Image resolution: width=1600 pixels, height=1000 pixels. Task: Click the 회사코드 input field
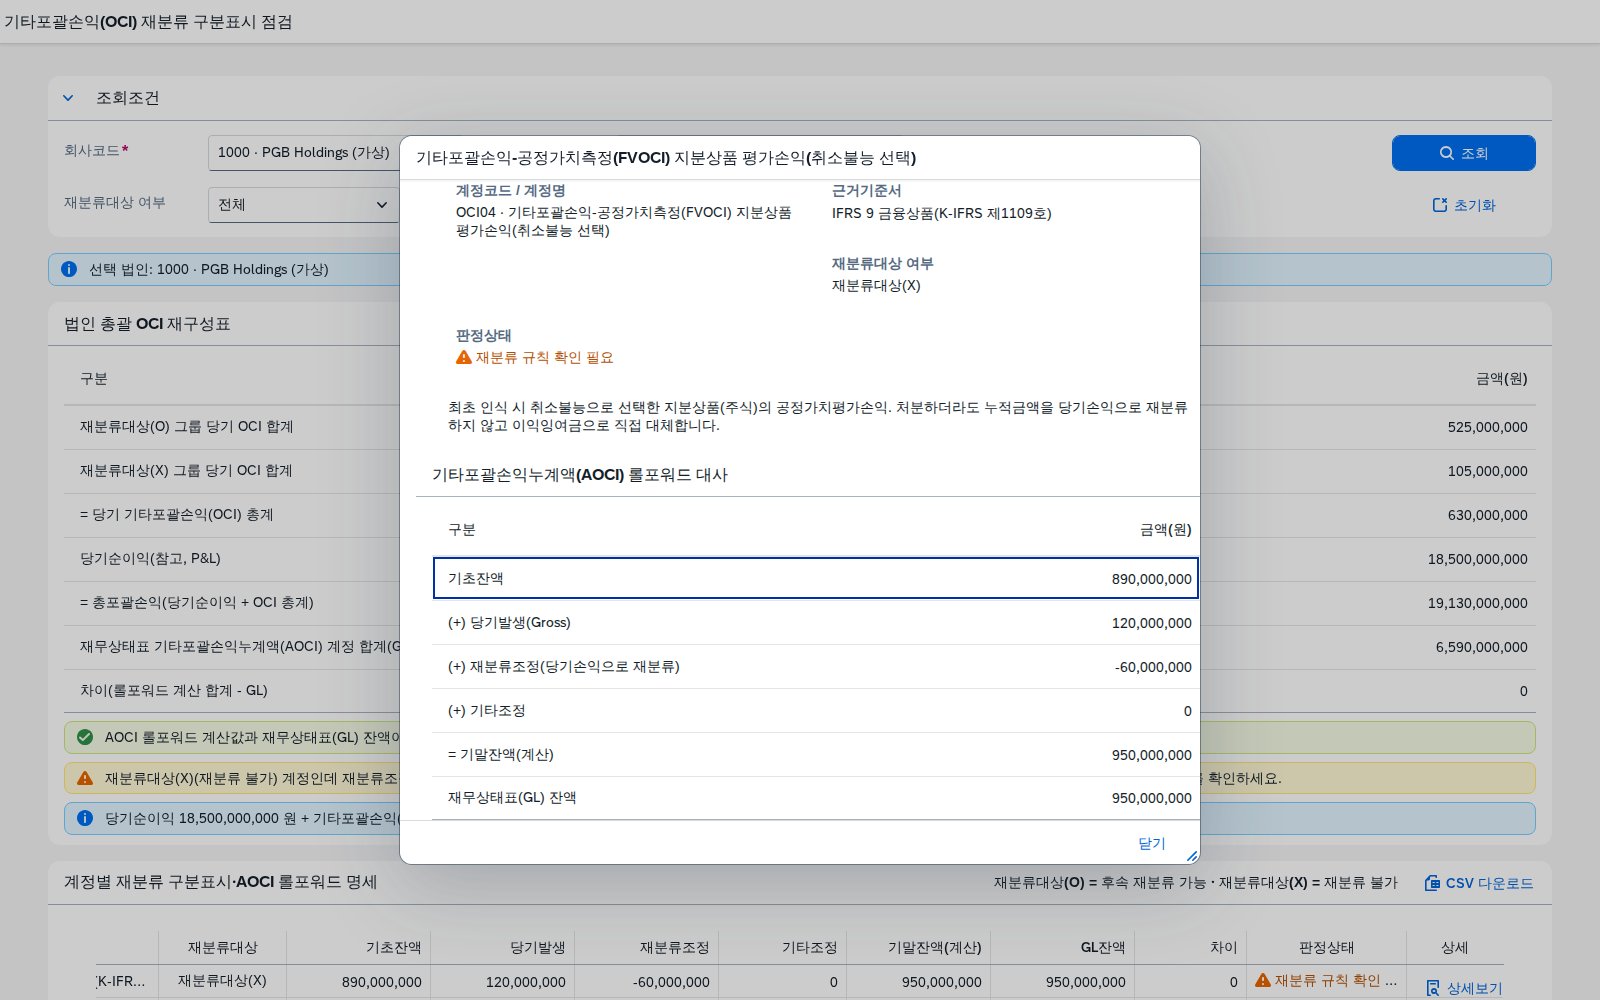[x=303, y=152]
